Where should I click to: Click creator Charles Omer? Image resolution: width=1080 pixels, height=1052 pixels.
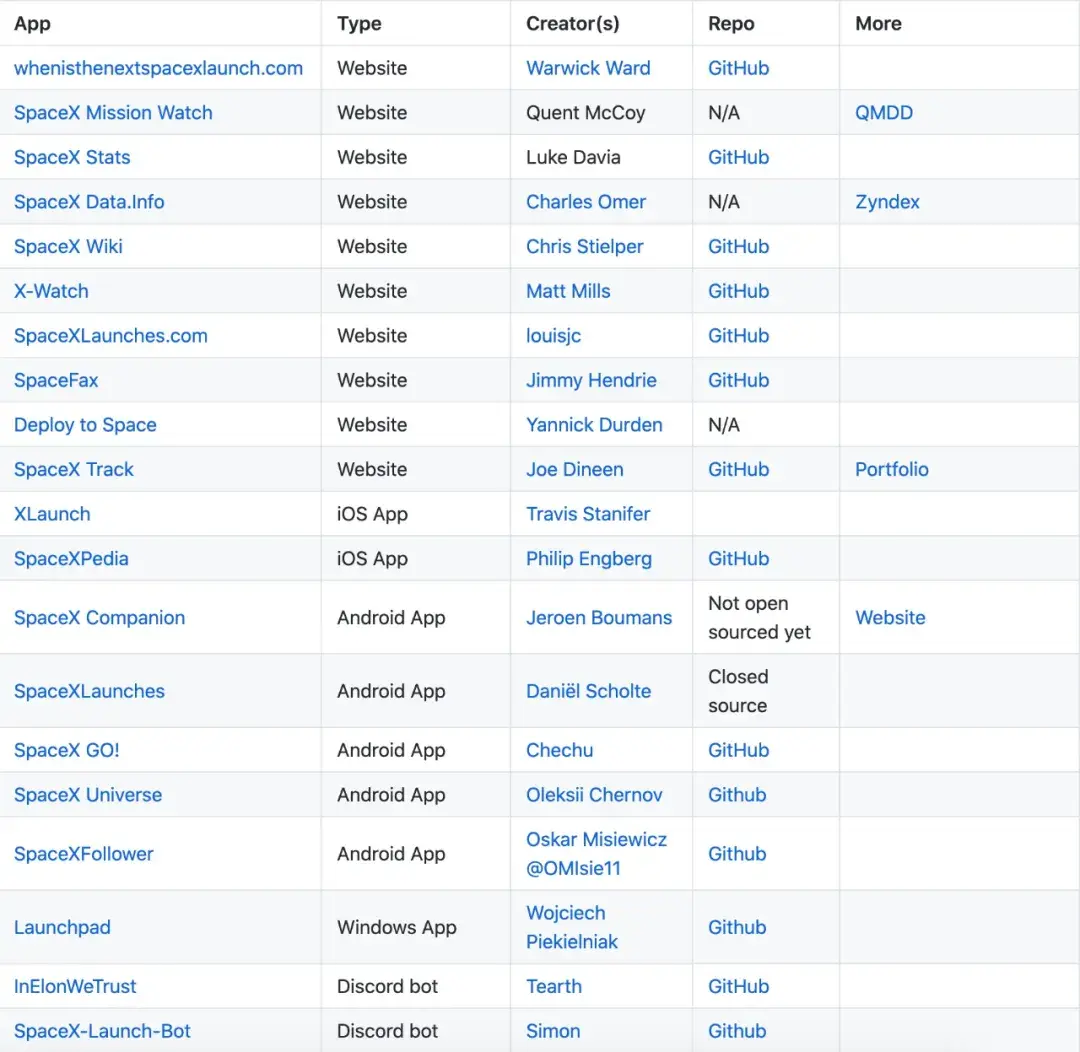click(586, 202)
